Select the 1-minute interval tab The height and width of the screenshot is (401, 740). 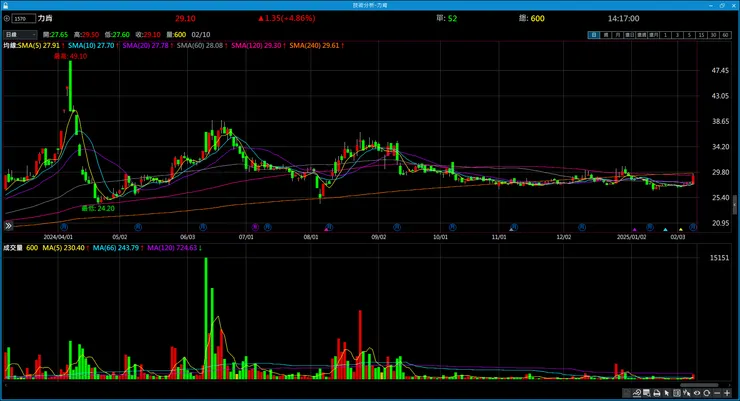(x=665, y=35)
